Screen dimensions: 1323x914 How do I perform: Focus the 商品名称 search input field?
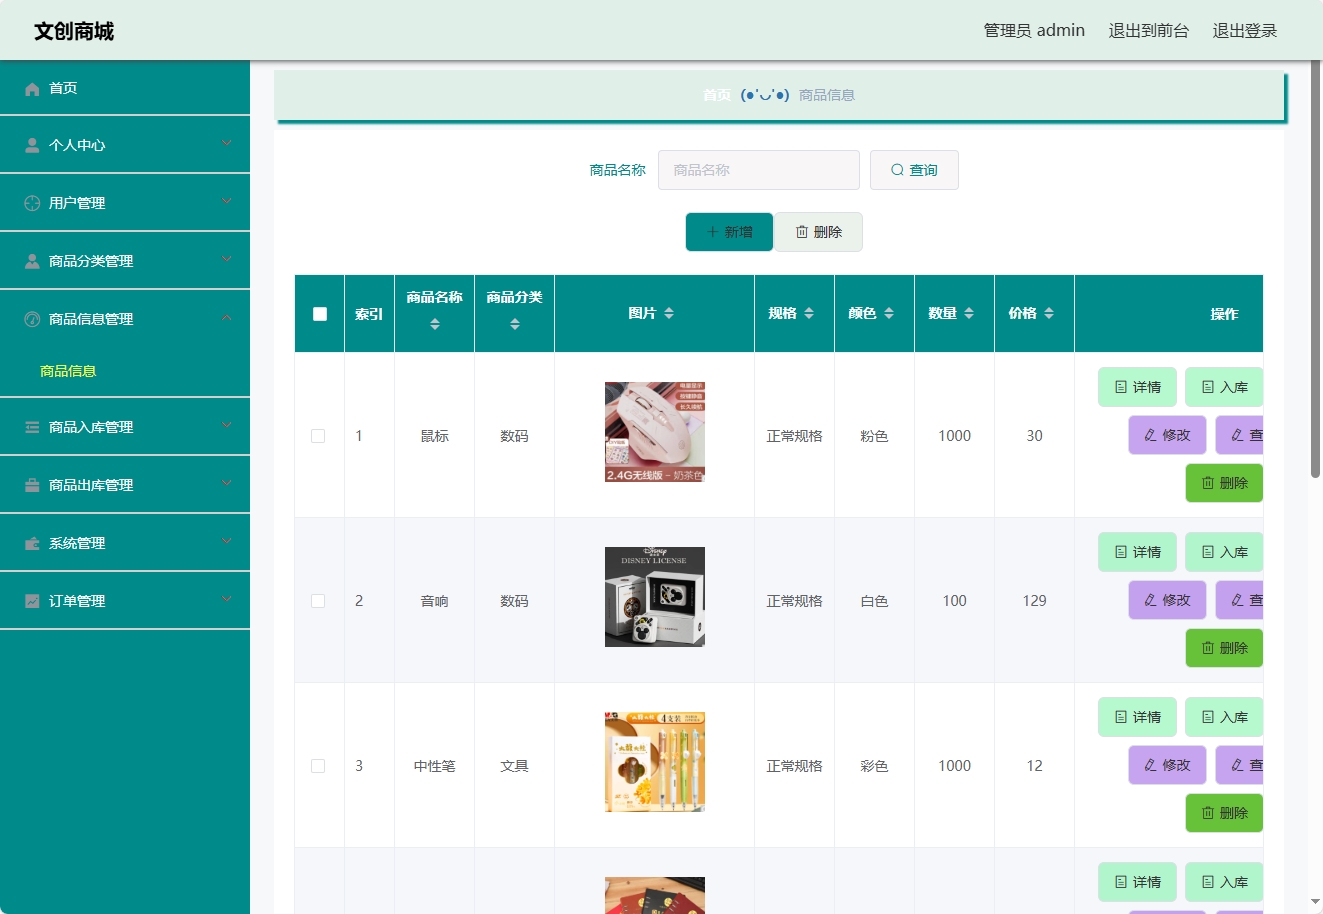pos(758,170)
